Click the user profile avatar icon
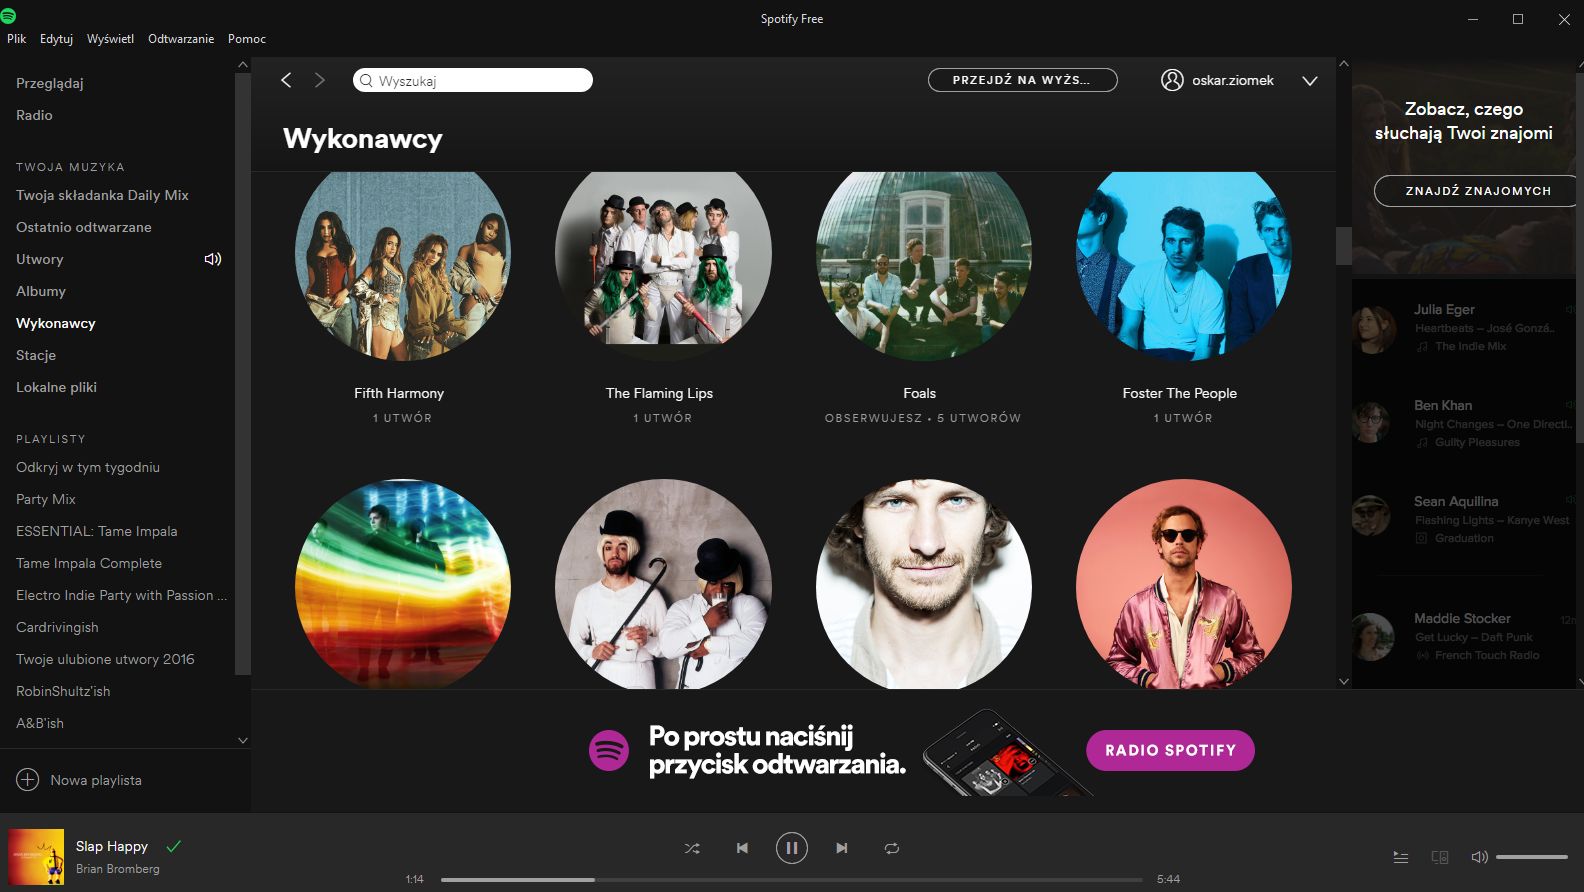1584x892 pixels. 1172,80
